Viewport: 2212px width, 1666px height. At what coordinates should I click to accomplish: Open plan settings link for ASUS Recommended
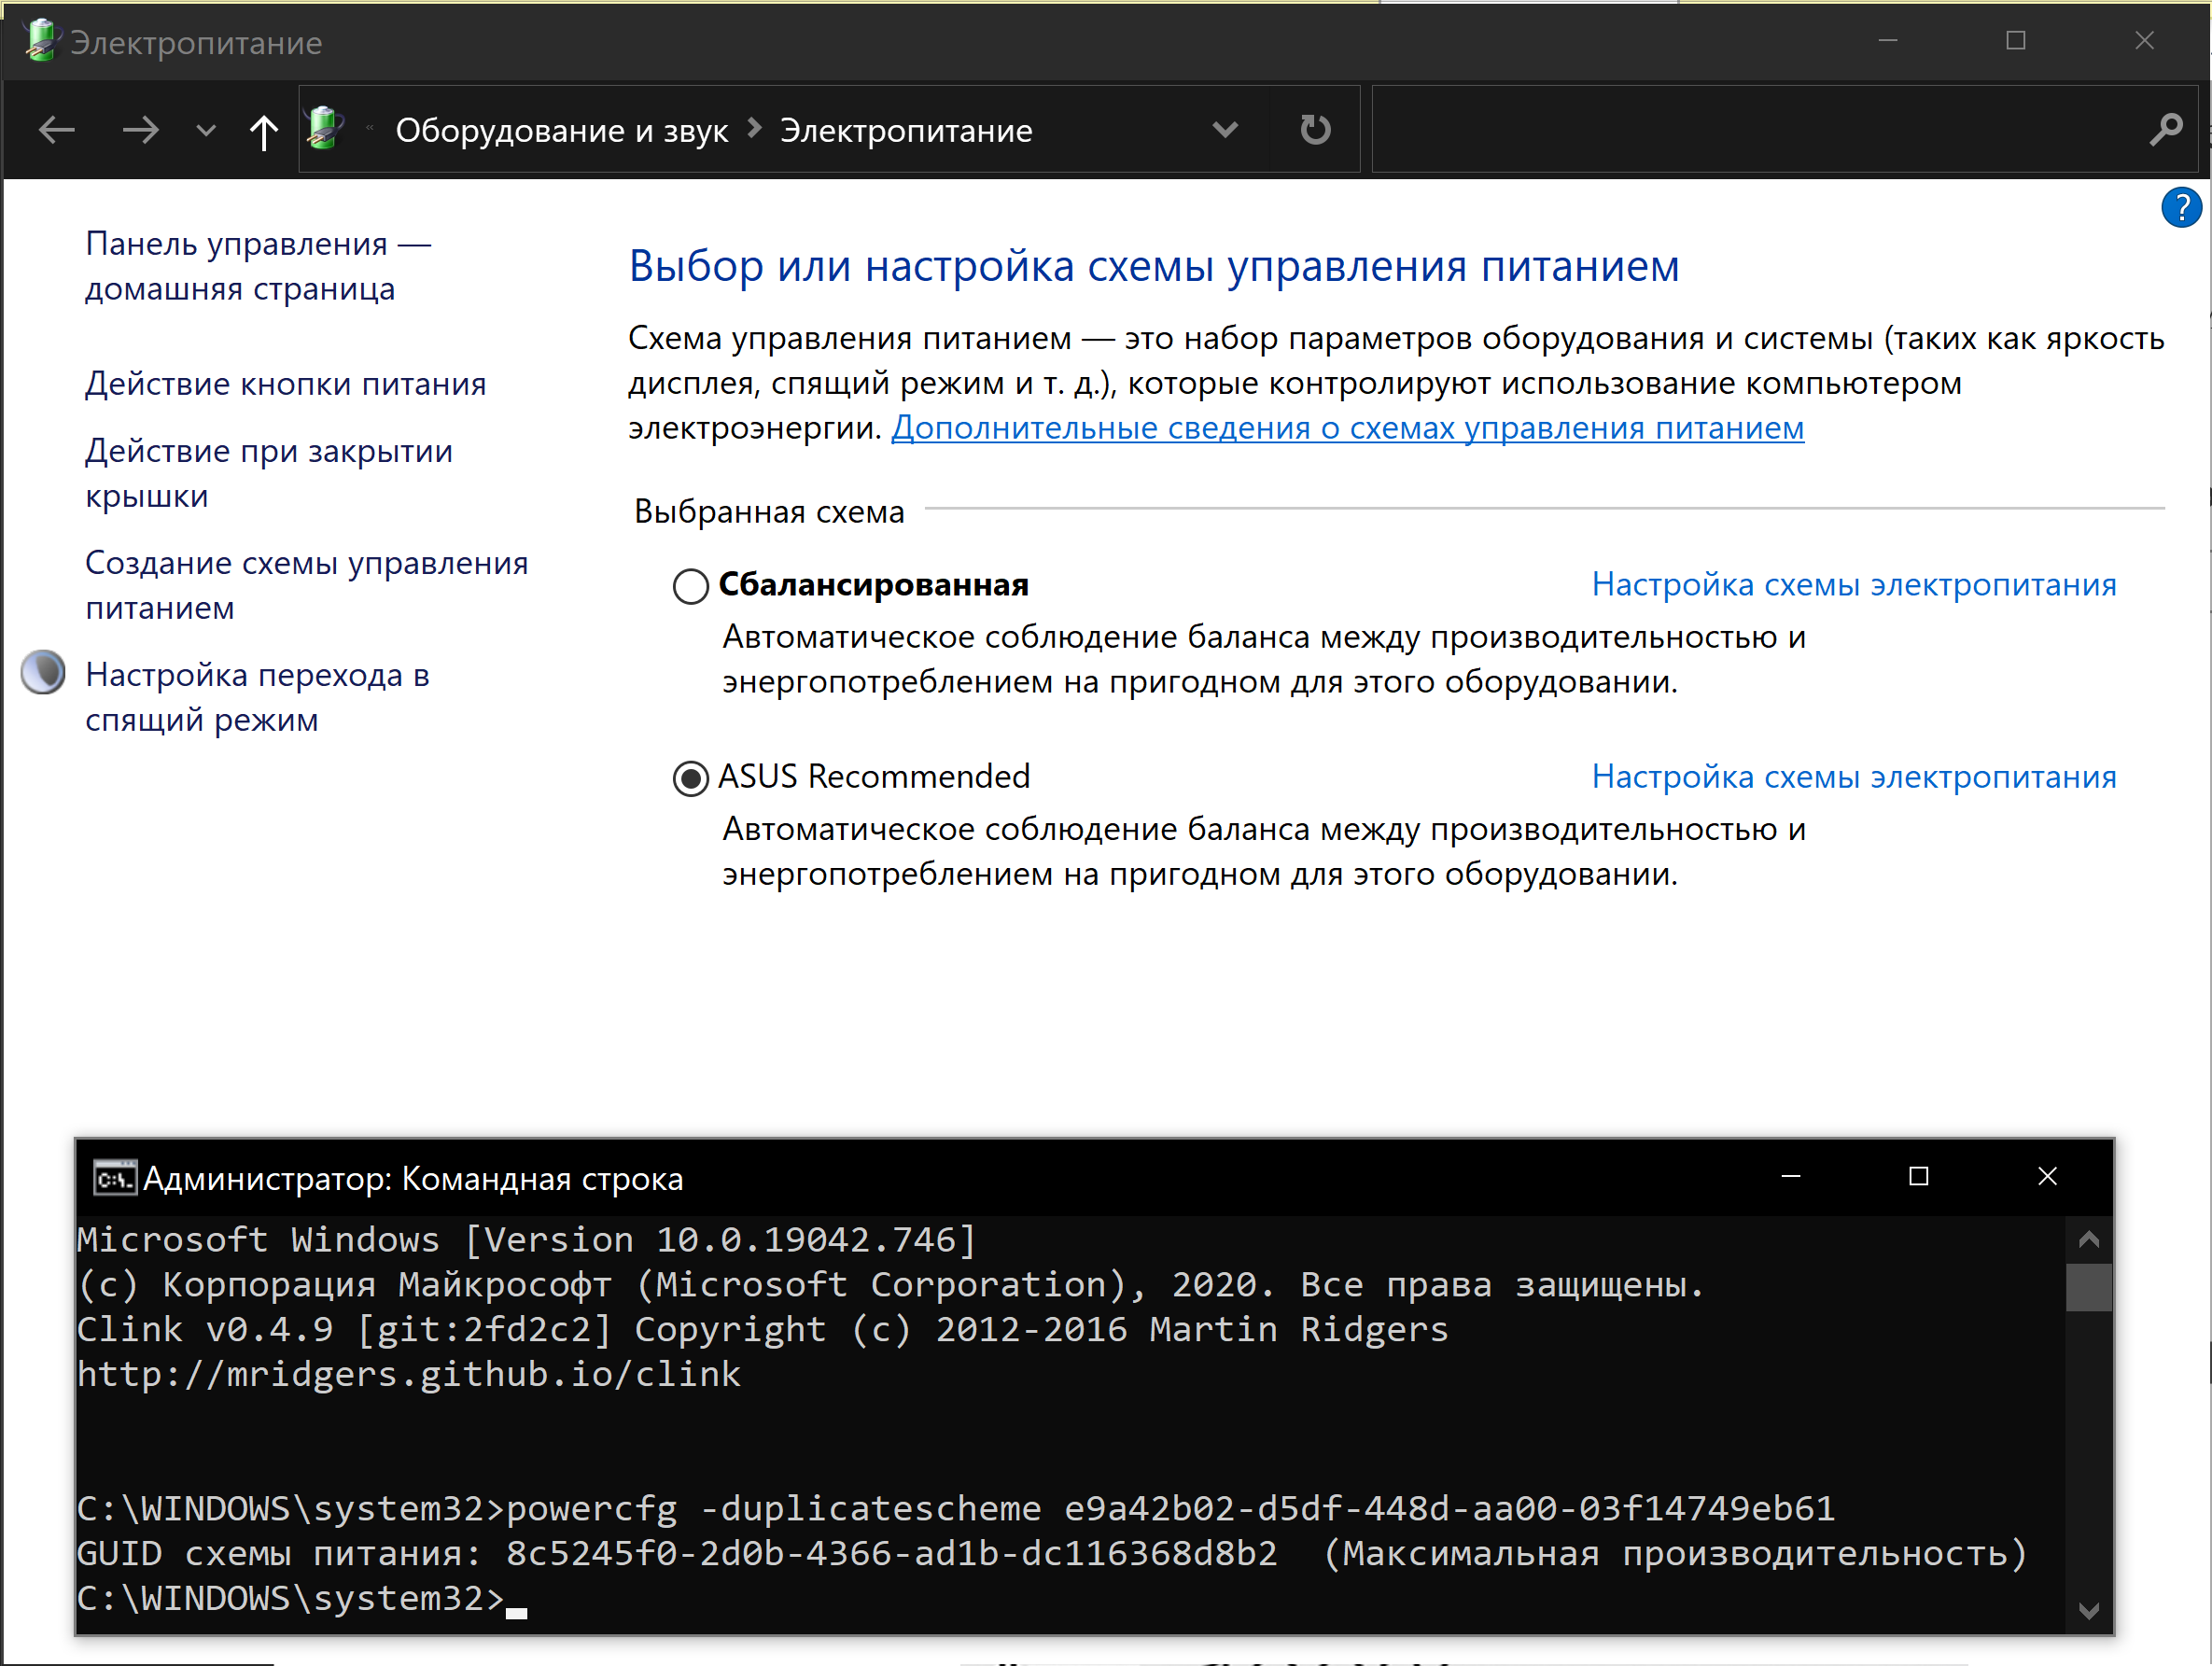pos(1854,777)
